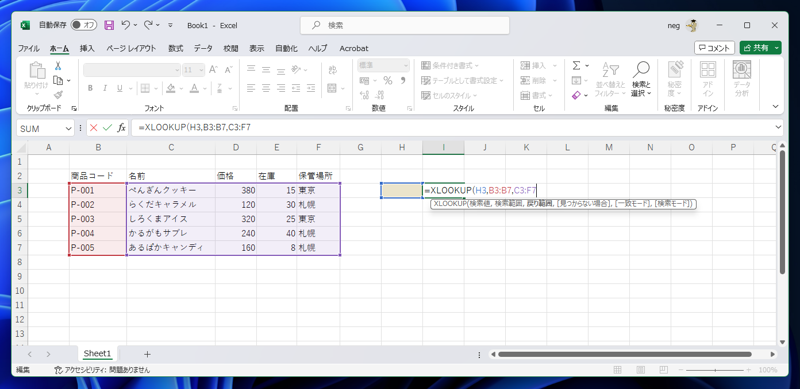Open the Name Box dropdown showing SUM
The width and height of the screenshot is (800, 389).
69,129
